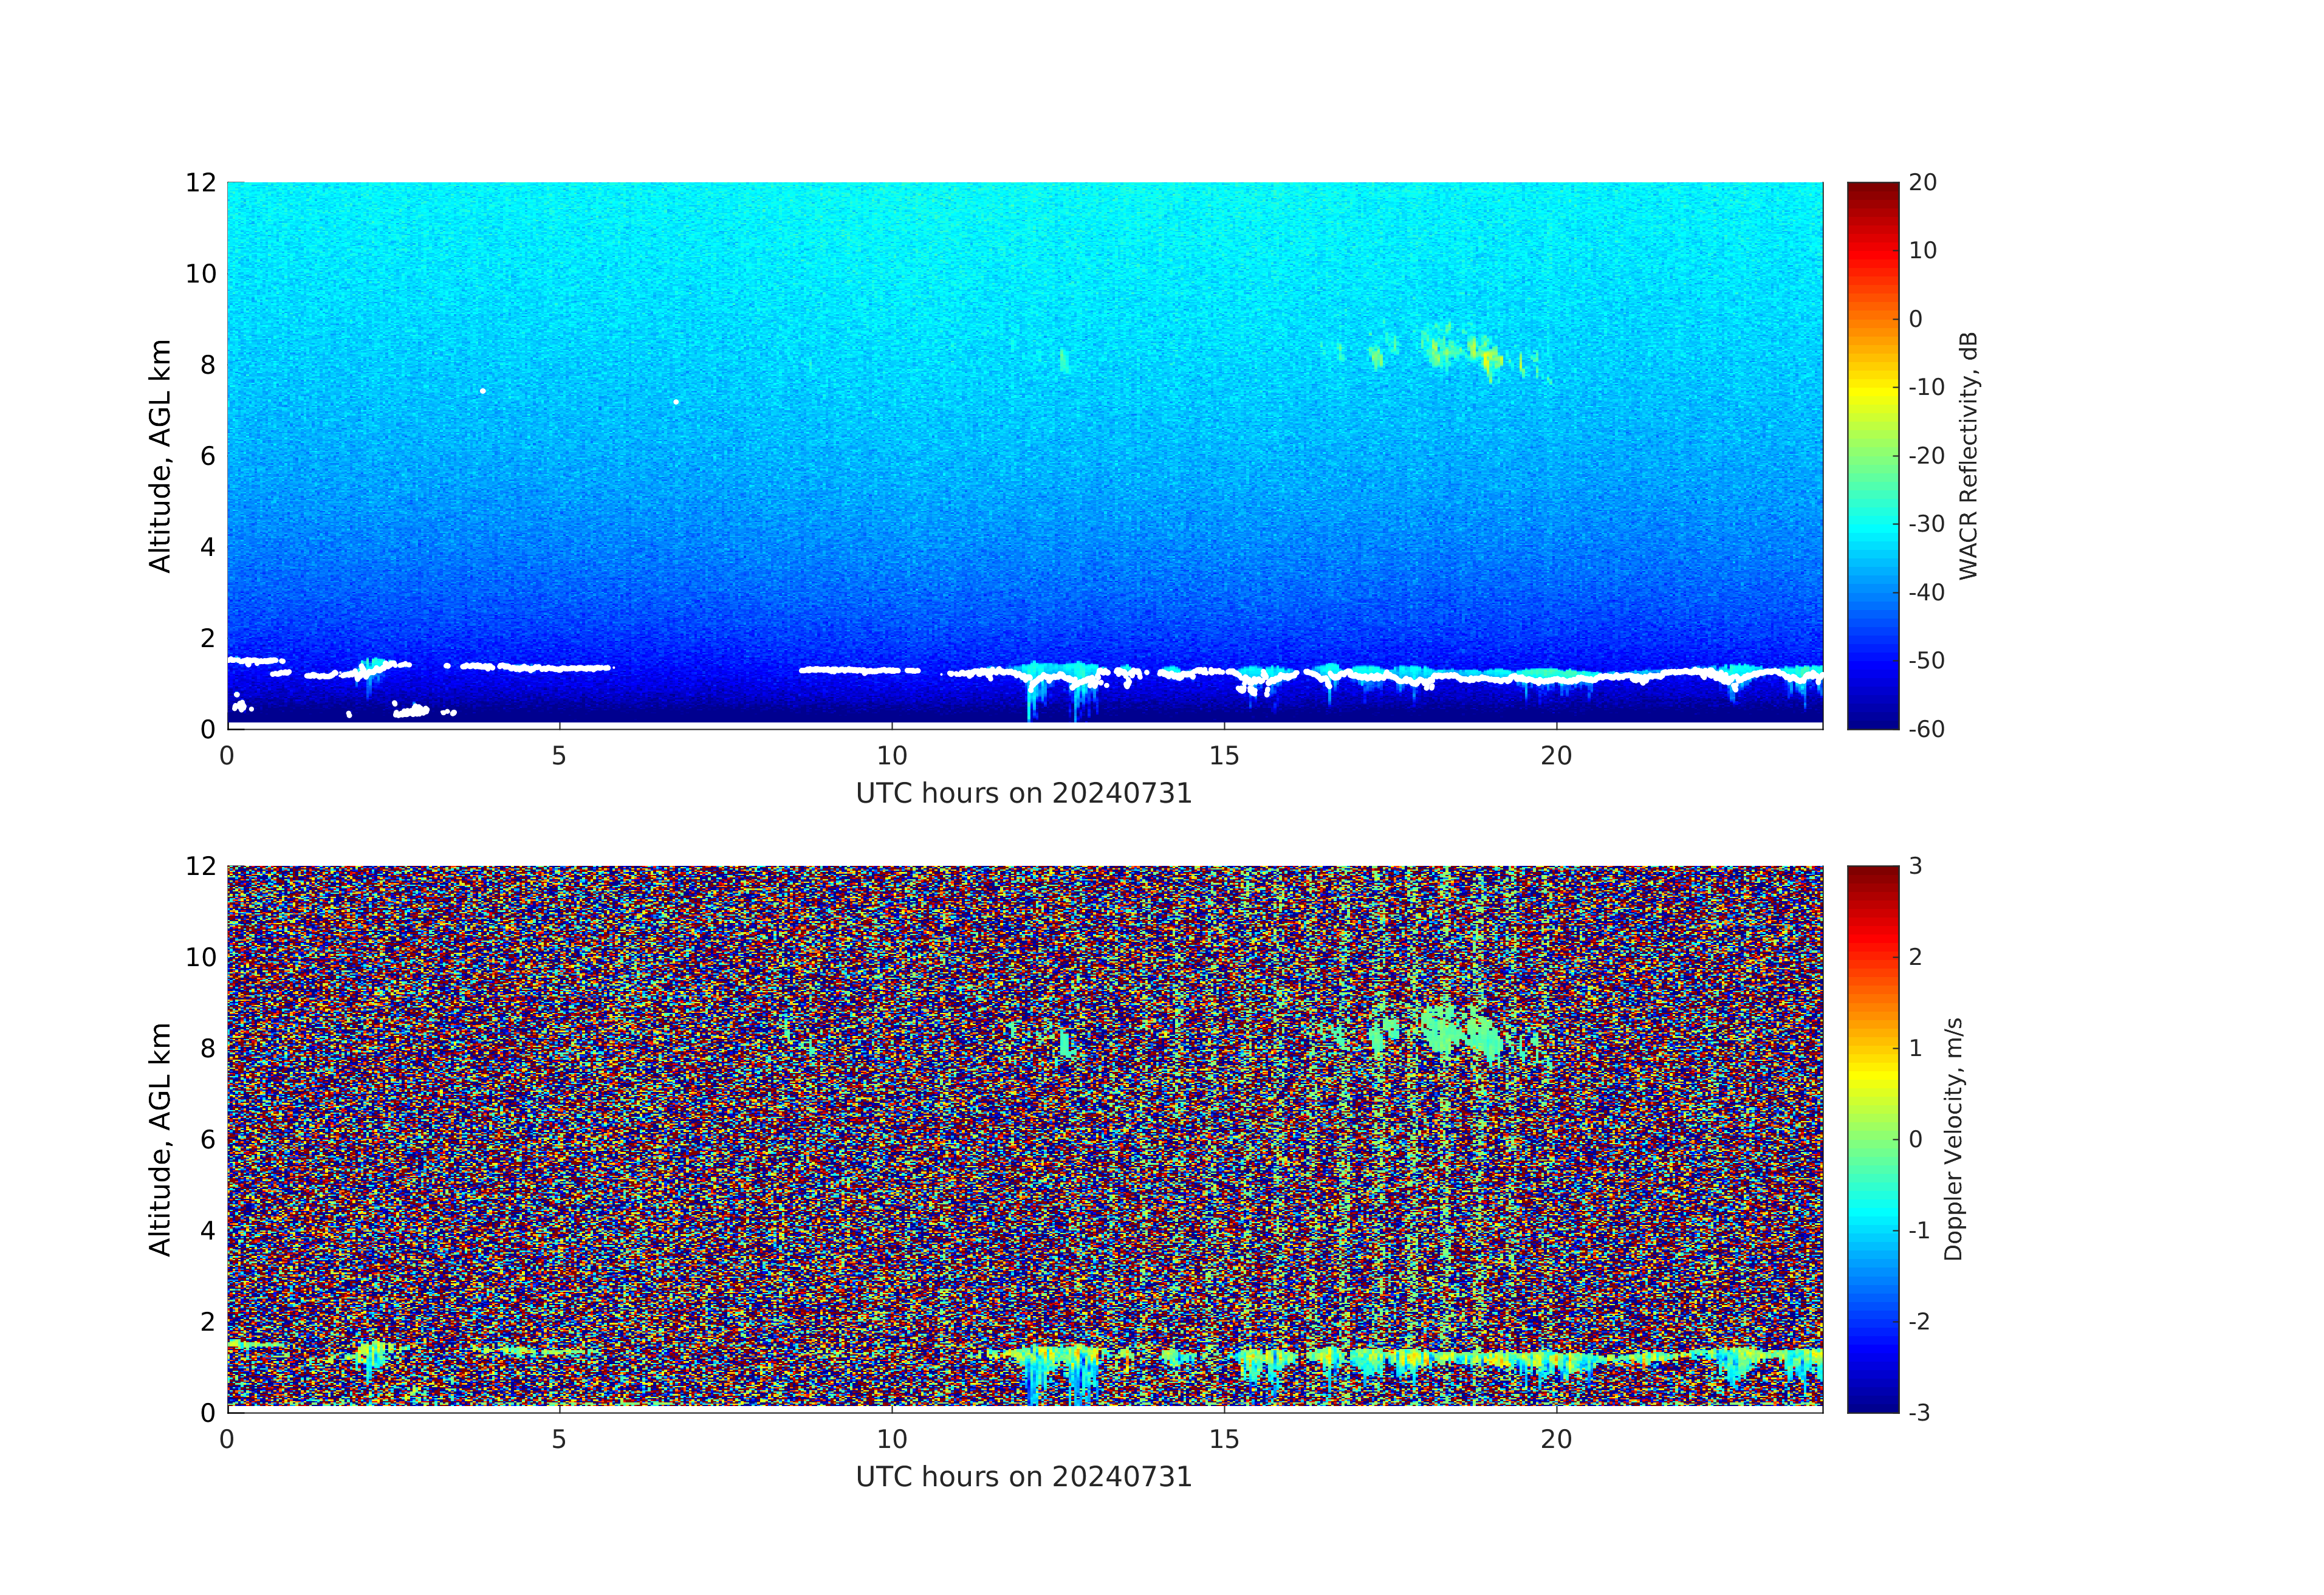Click the 20 dB label on reflectivity colorbar
The width and height of the screenshot is (2324, 1595).
(1922, 183)
